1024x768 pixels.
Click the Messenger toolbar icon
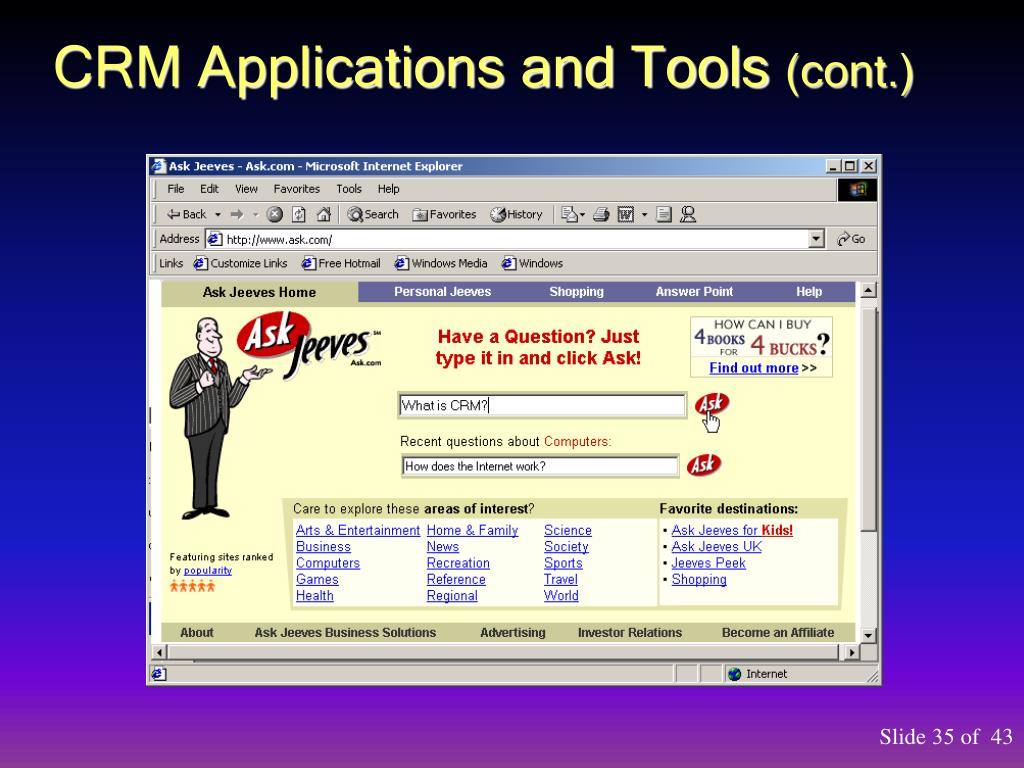click(688, 214)
